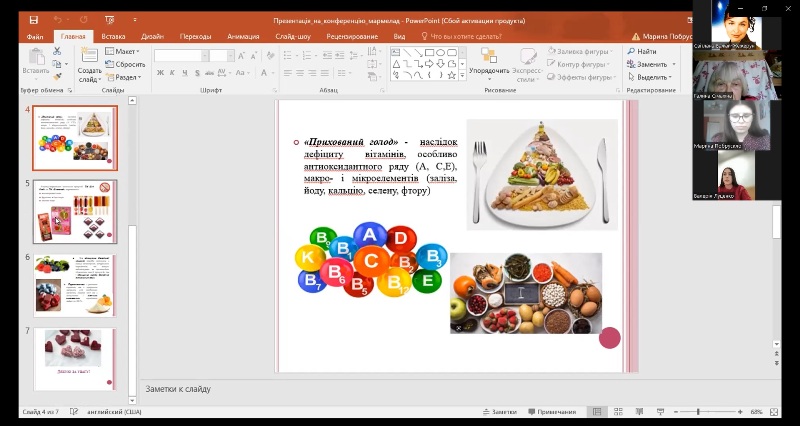The width and height of the screenshot is (800, 426).
Task: Toggle Примечания comments pane
Action: [551, 411]
